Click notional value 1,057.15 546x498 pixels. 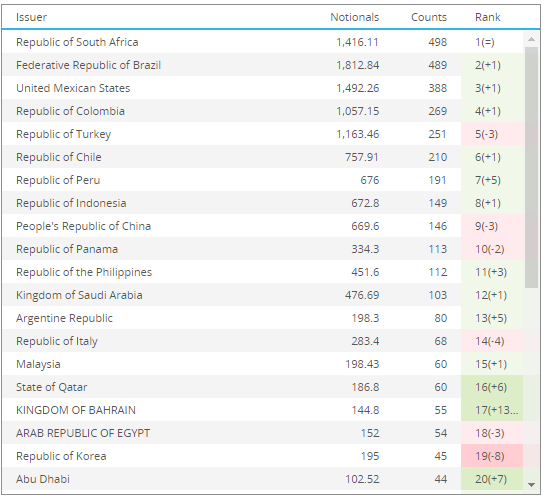click(x=357, y=111)
